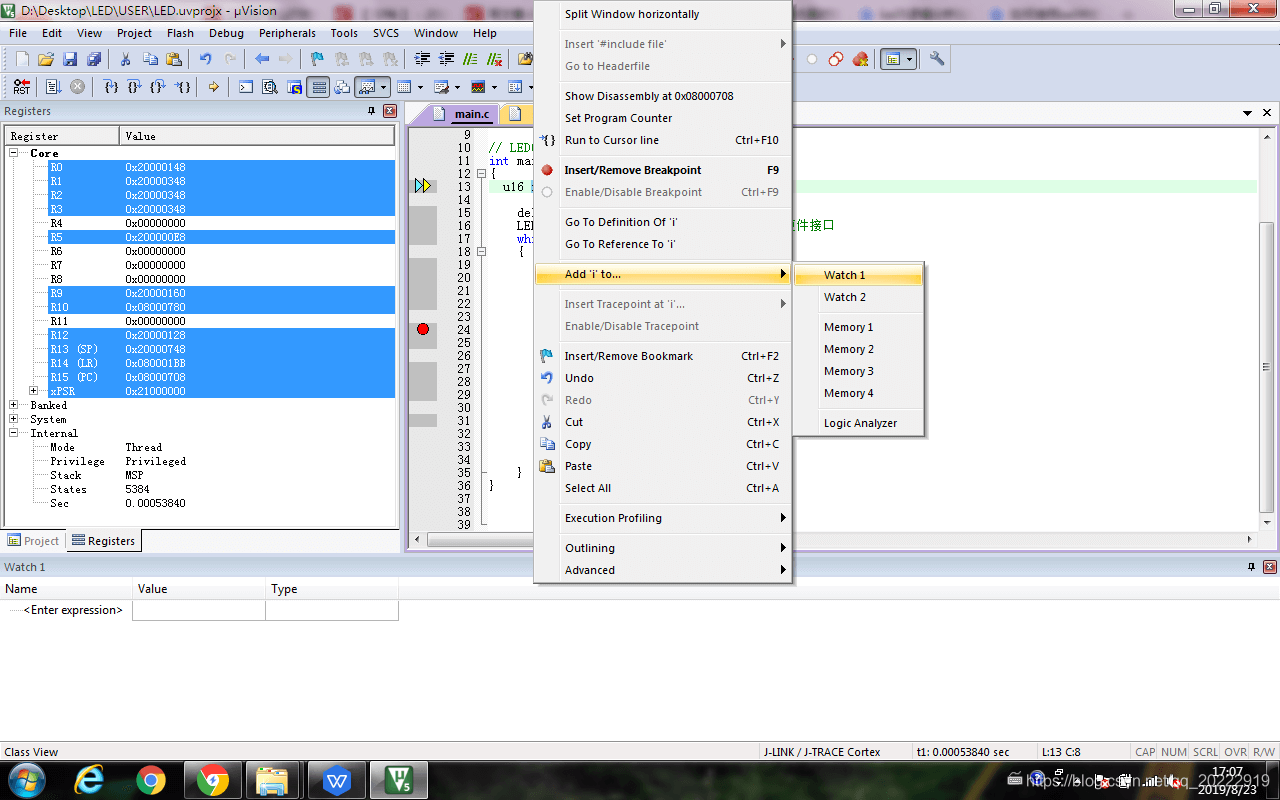Viewport: 1280px width, 800px height.
Task: Click the Indent selection toolbar icon
Action: coord(422,59)
